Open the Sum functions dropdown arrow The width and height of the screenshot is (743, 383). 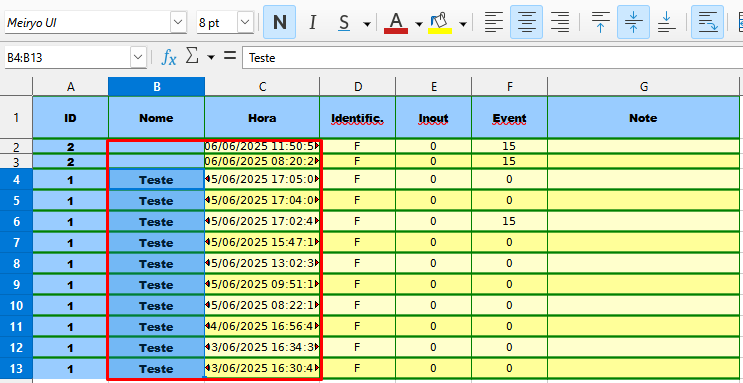pyautogui.click(x=211, y=58)
